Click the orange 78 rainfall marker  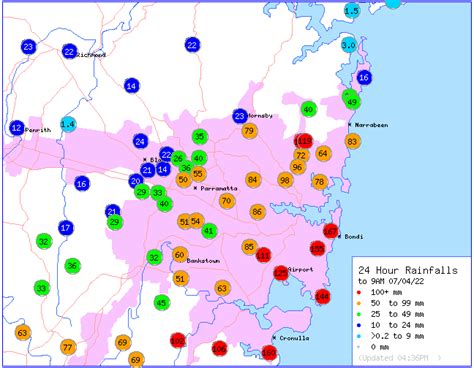(320, 182)
